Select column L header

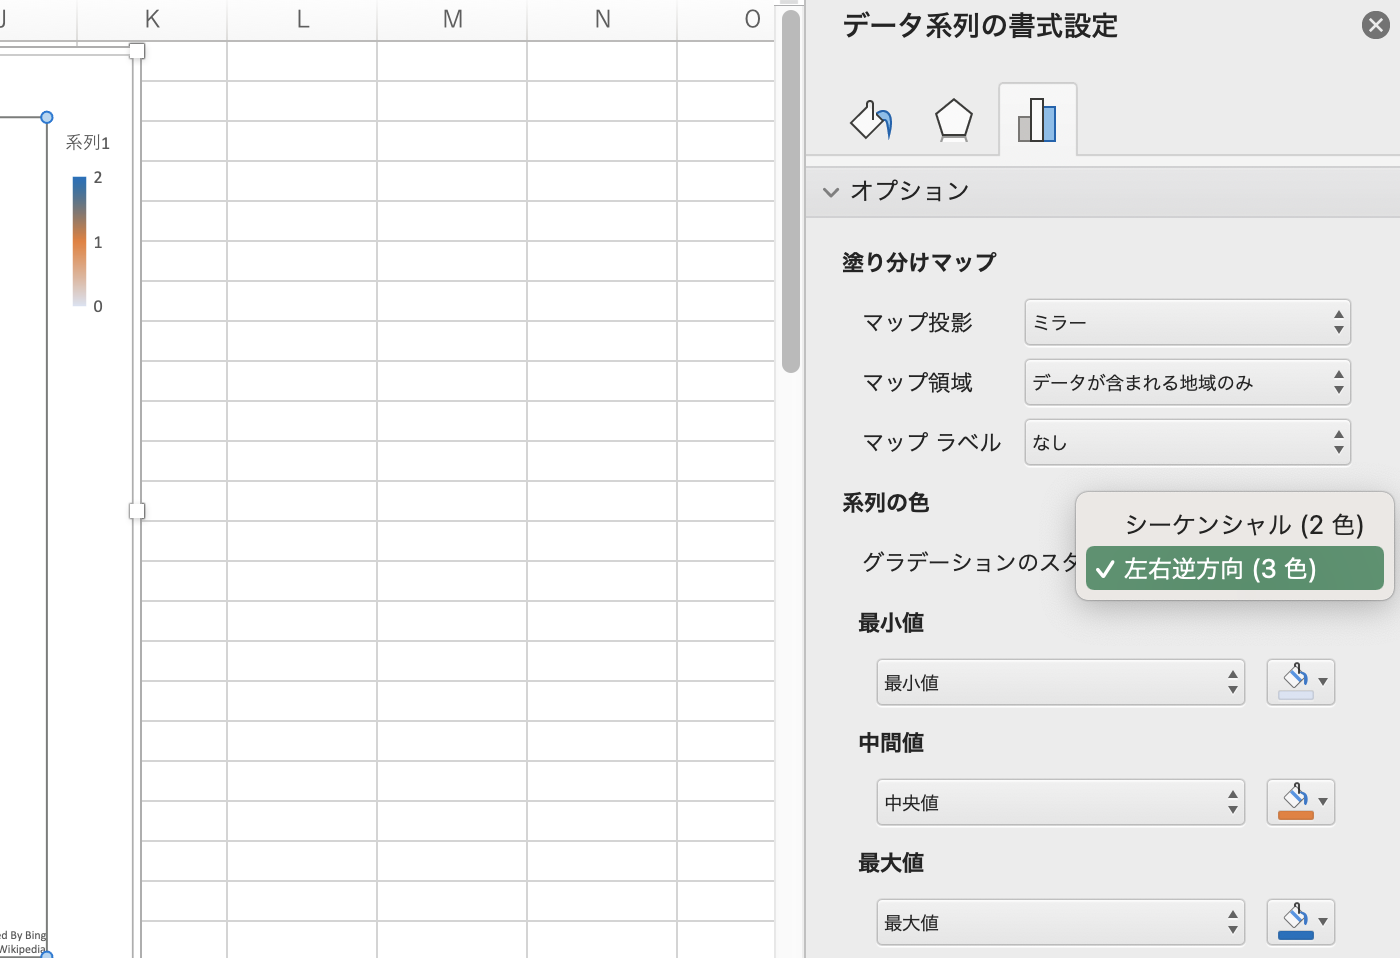click(302, 19)
